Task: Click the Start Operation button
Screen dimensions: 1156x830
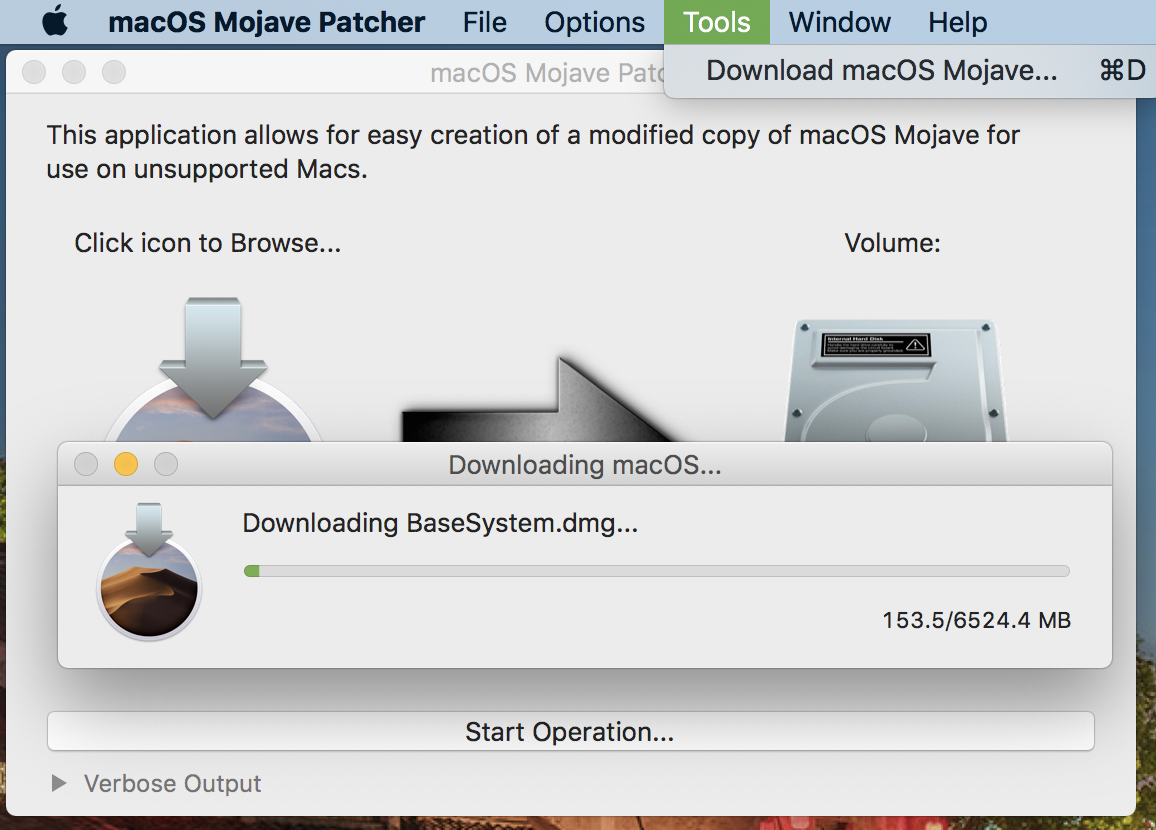Action: [x=571, y=731]
